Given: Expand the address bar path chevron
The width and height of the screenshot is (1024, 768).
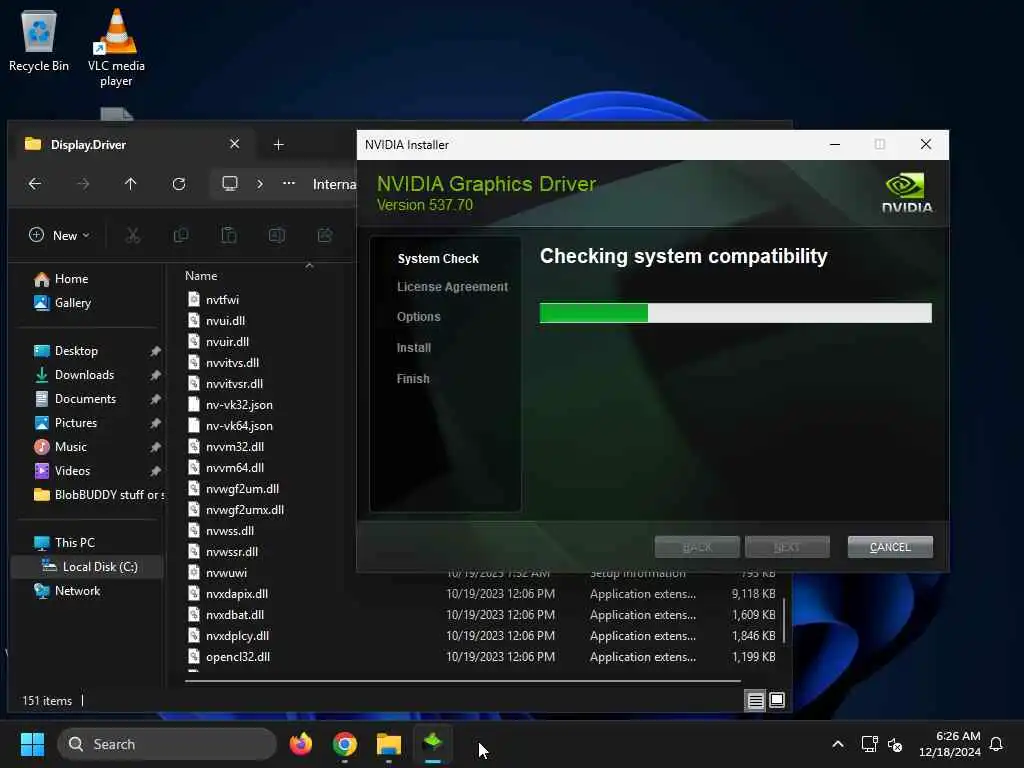Looking at the screenshot, I should [x=260, y=184].
